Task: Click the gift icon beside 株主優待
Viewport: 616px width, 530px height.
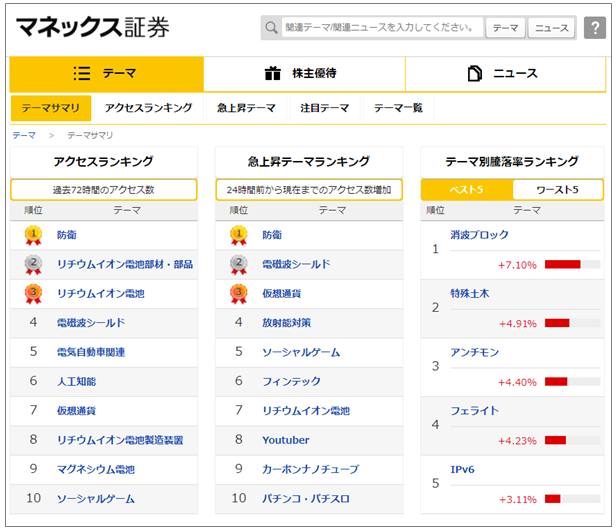Action: click(273, 73)
